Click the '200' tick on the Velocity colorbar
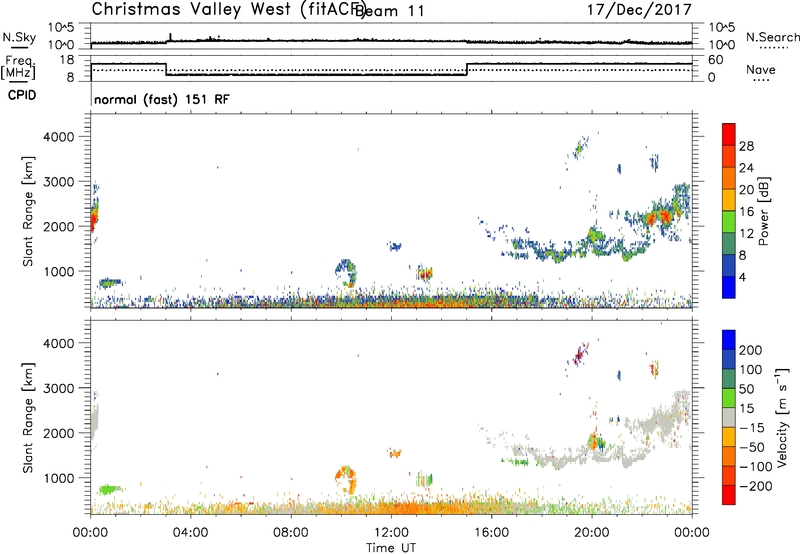Image resolution: width=800 pixels, height=554 pixels. (x=751, y=350)
